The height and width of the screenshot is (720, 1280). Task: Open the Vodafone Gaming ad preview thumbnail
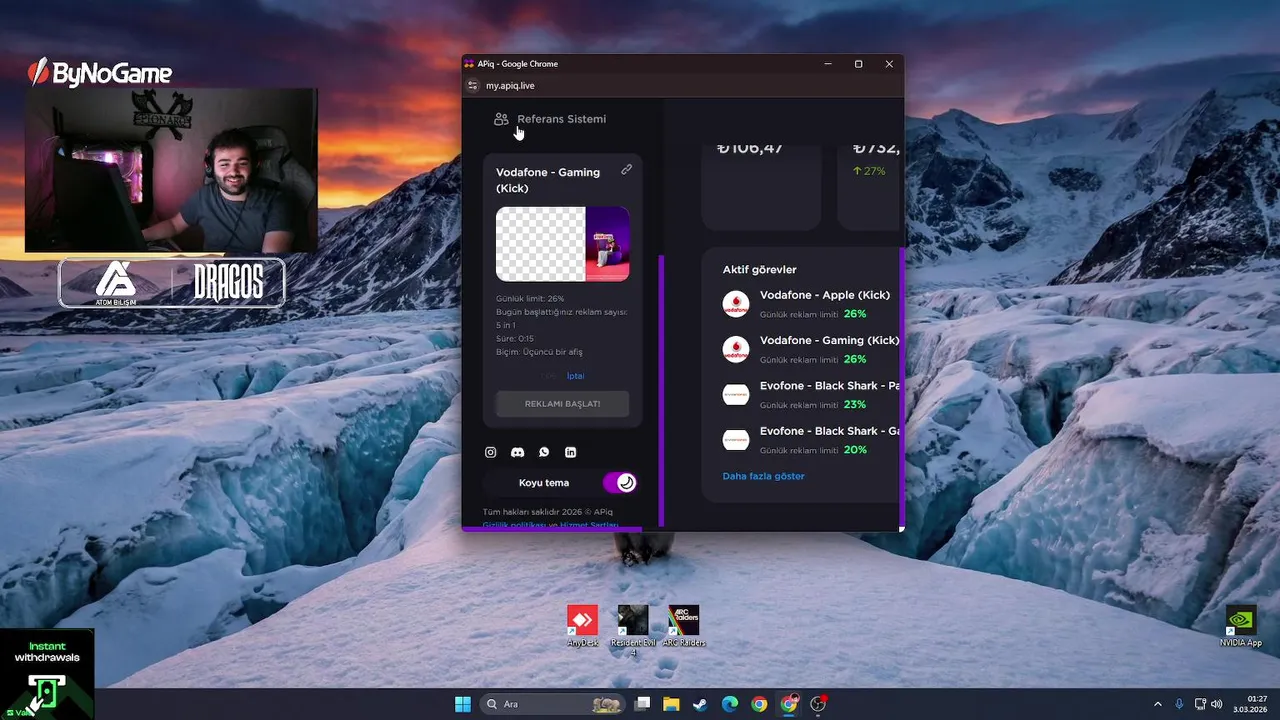[x=563, y=244]
